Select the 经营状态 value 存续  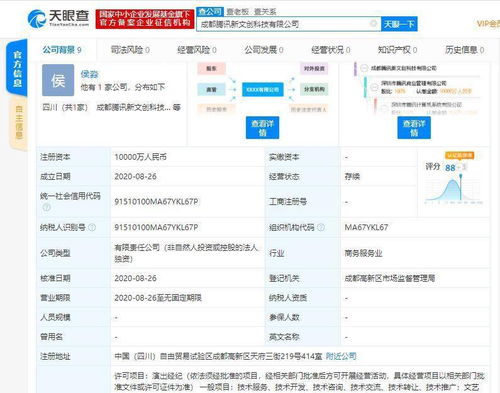352,176
